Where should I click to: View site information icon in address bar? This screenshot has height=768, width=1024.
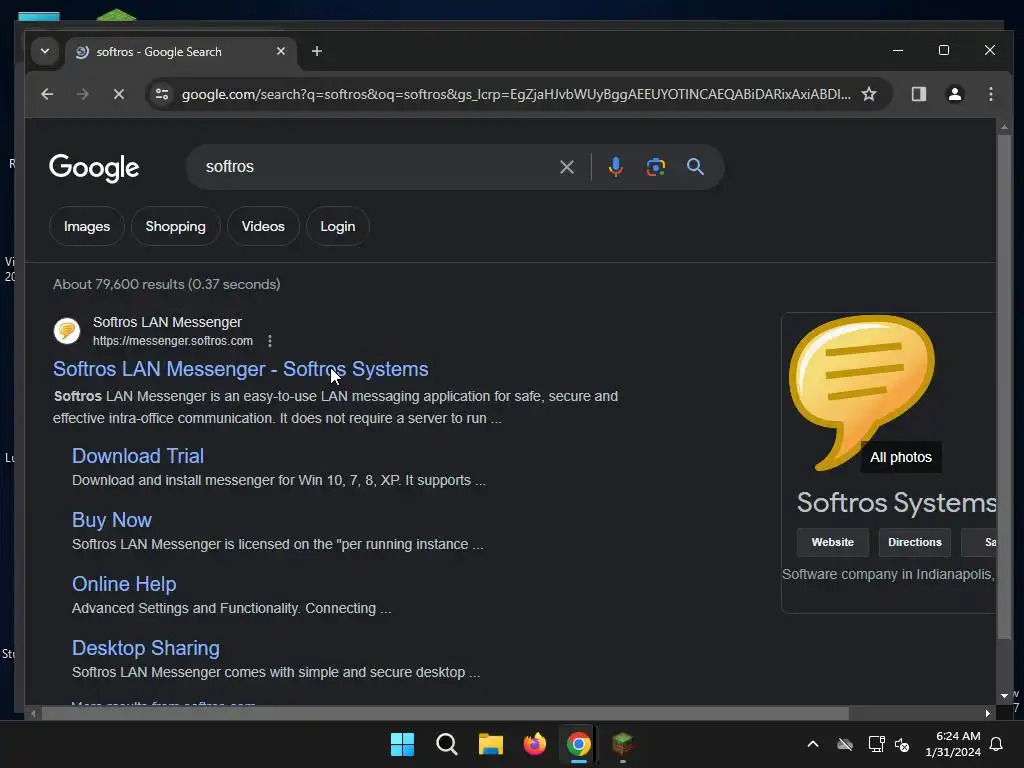pyautogui.click(x=162, y=94)
